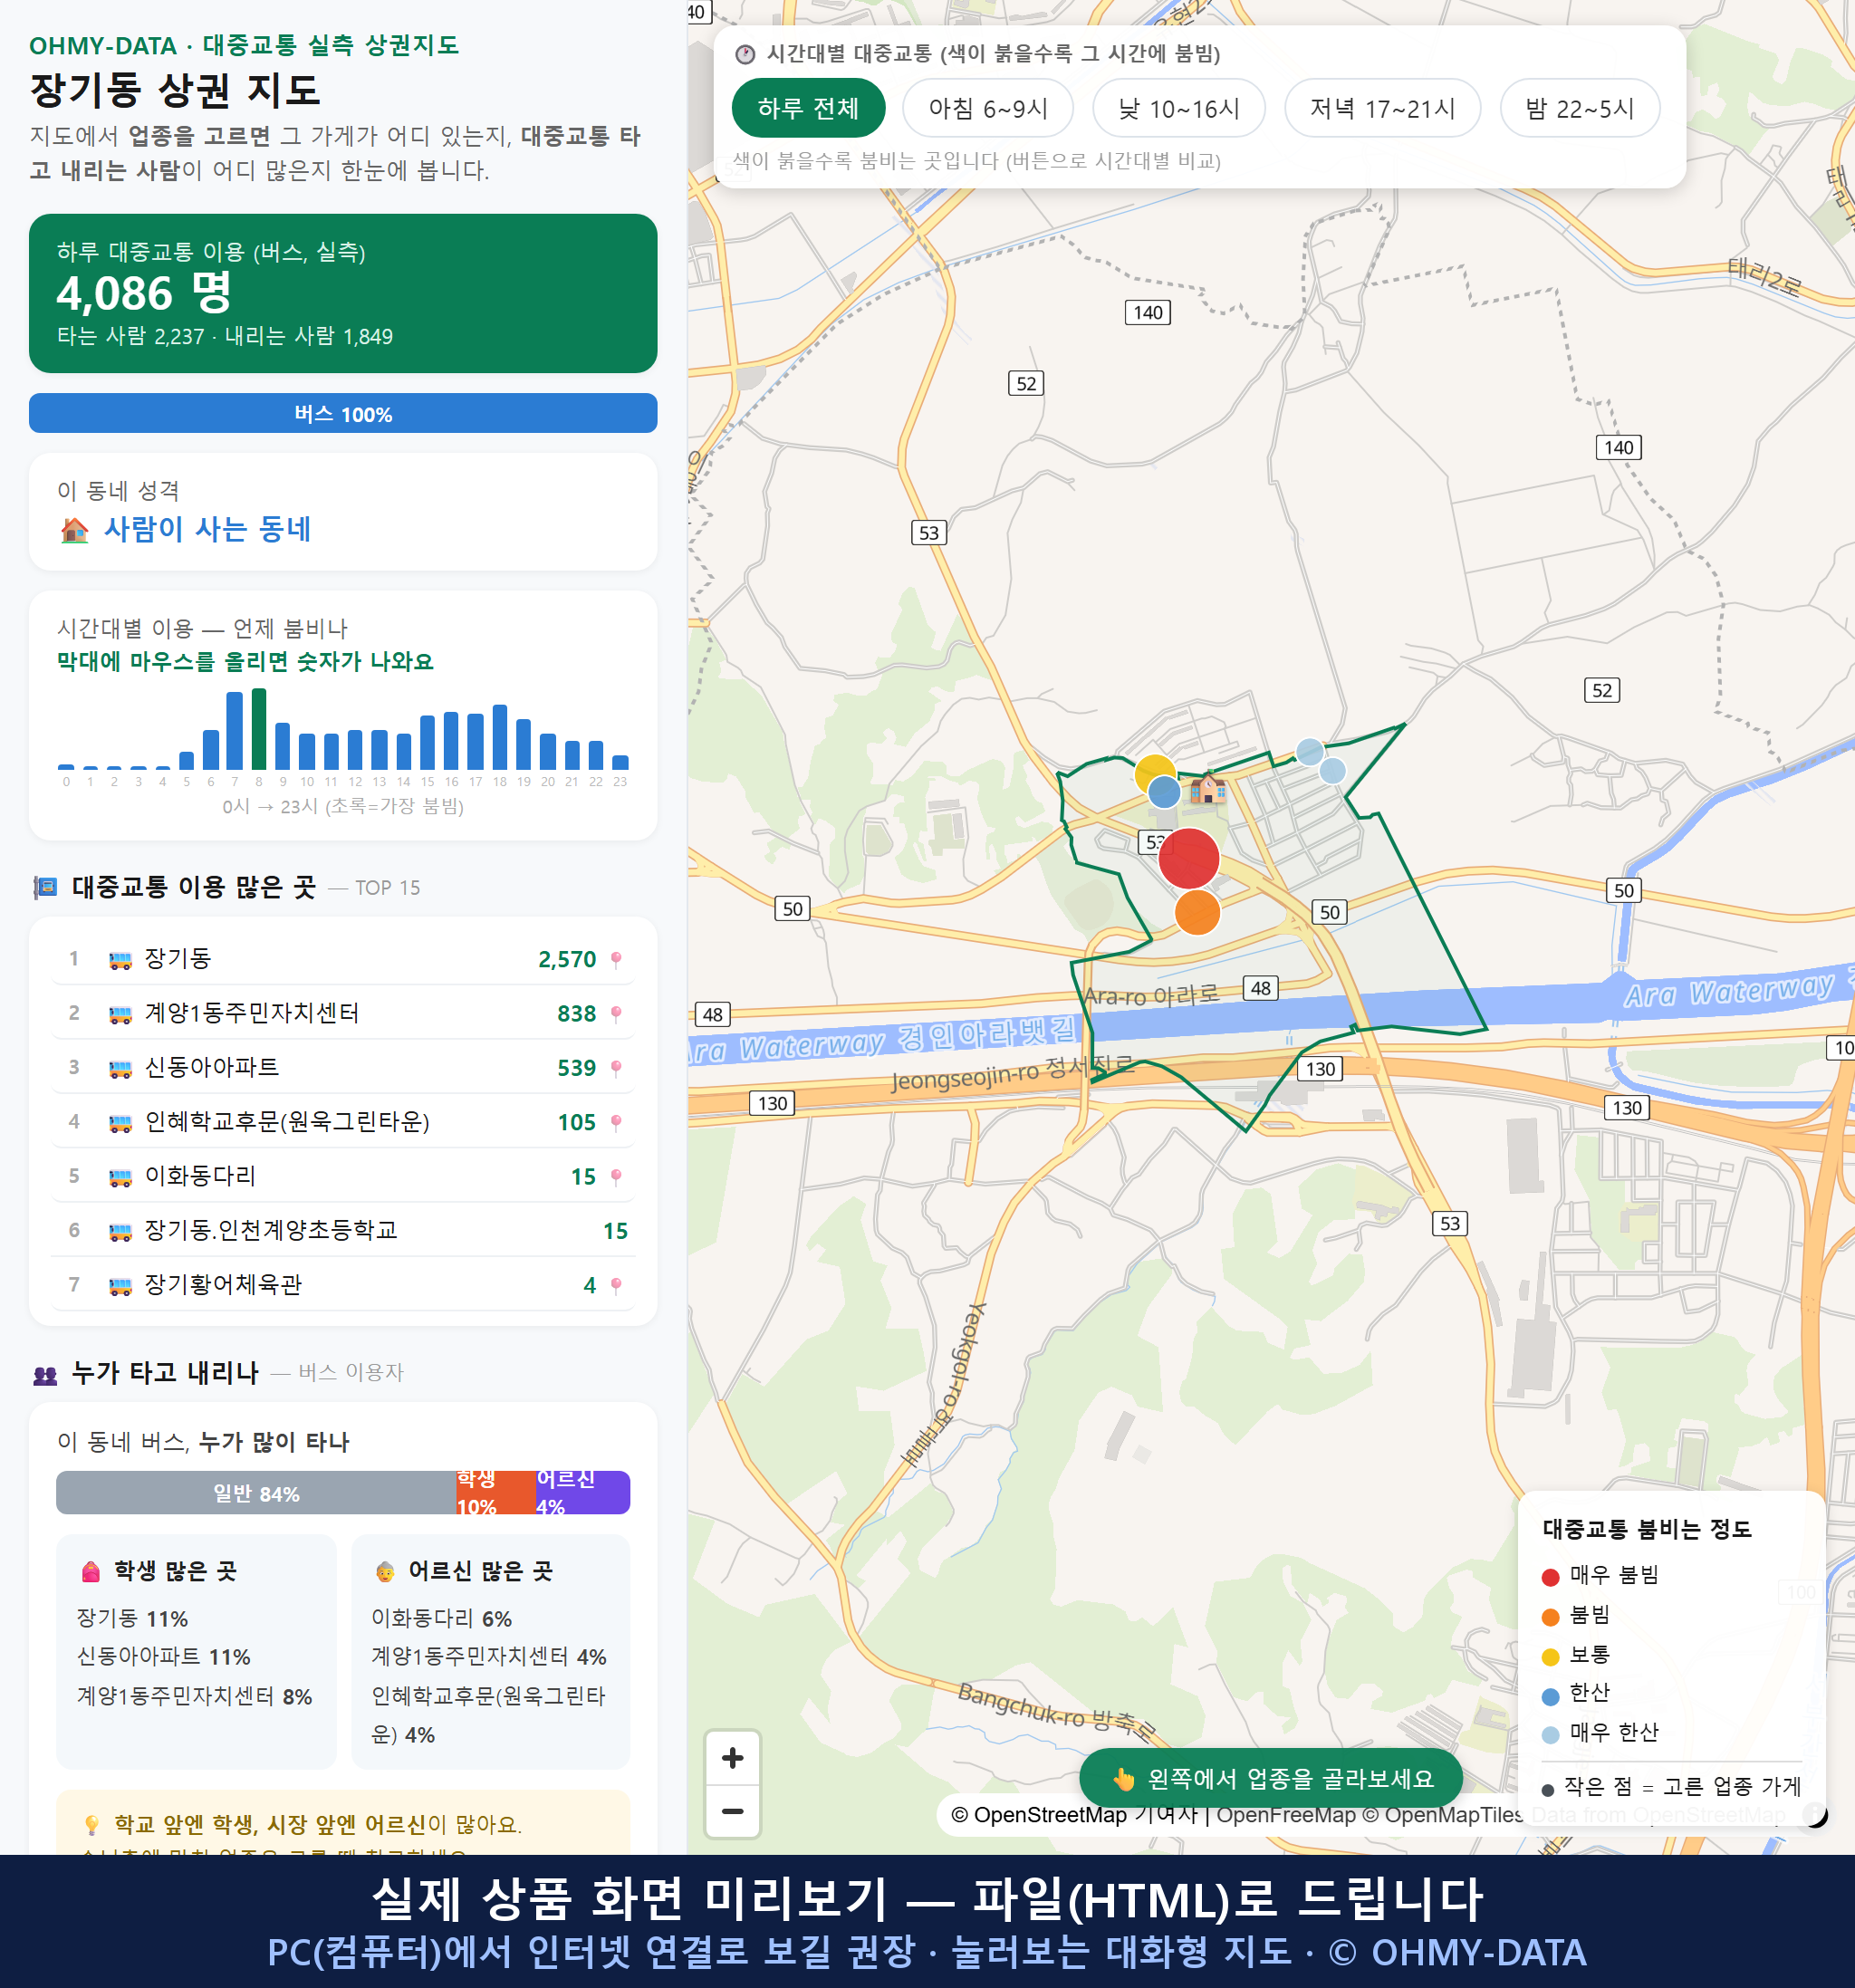
Task: Switch to 밤 22~5시 time filter
Action: click(x=1579, y=108)
